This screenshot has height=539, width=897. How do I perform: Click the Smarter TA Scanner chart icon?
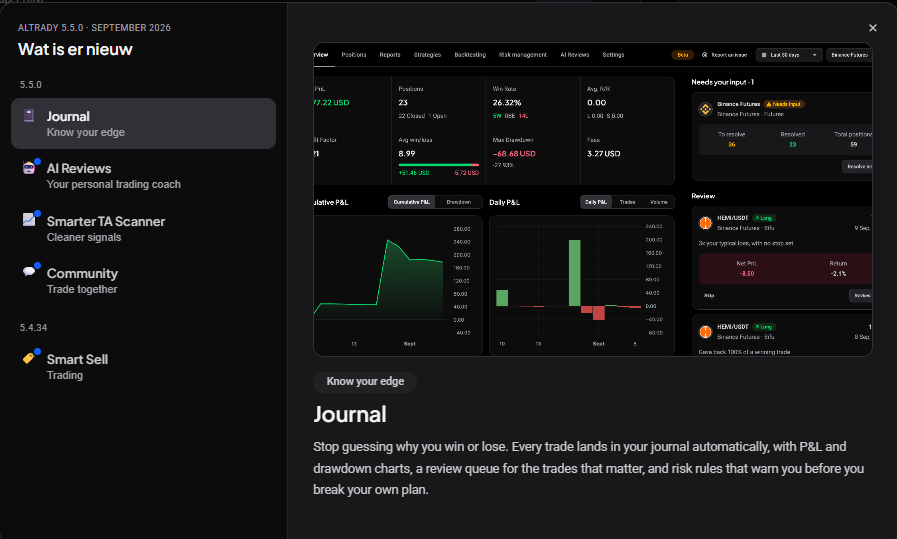(29, 220)
